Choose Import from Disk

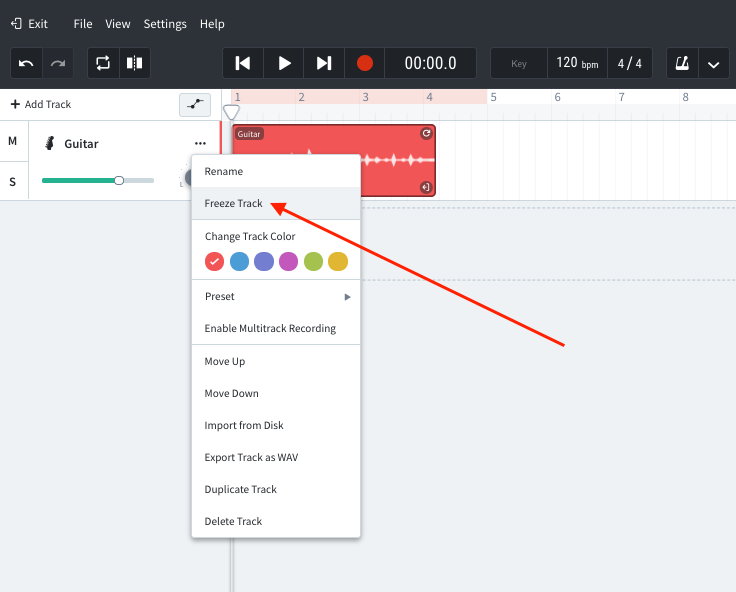click(x=276, y=425)
